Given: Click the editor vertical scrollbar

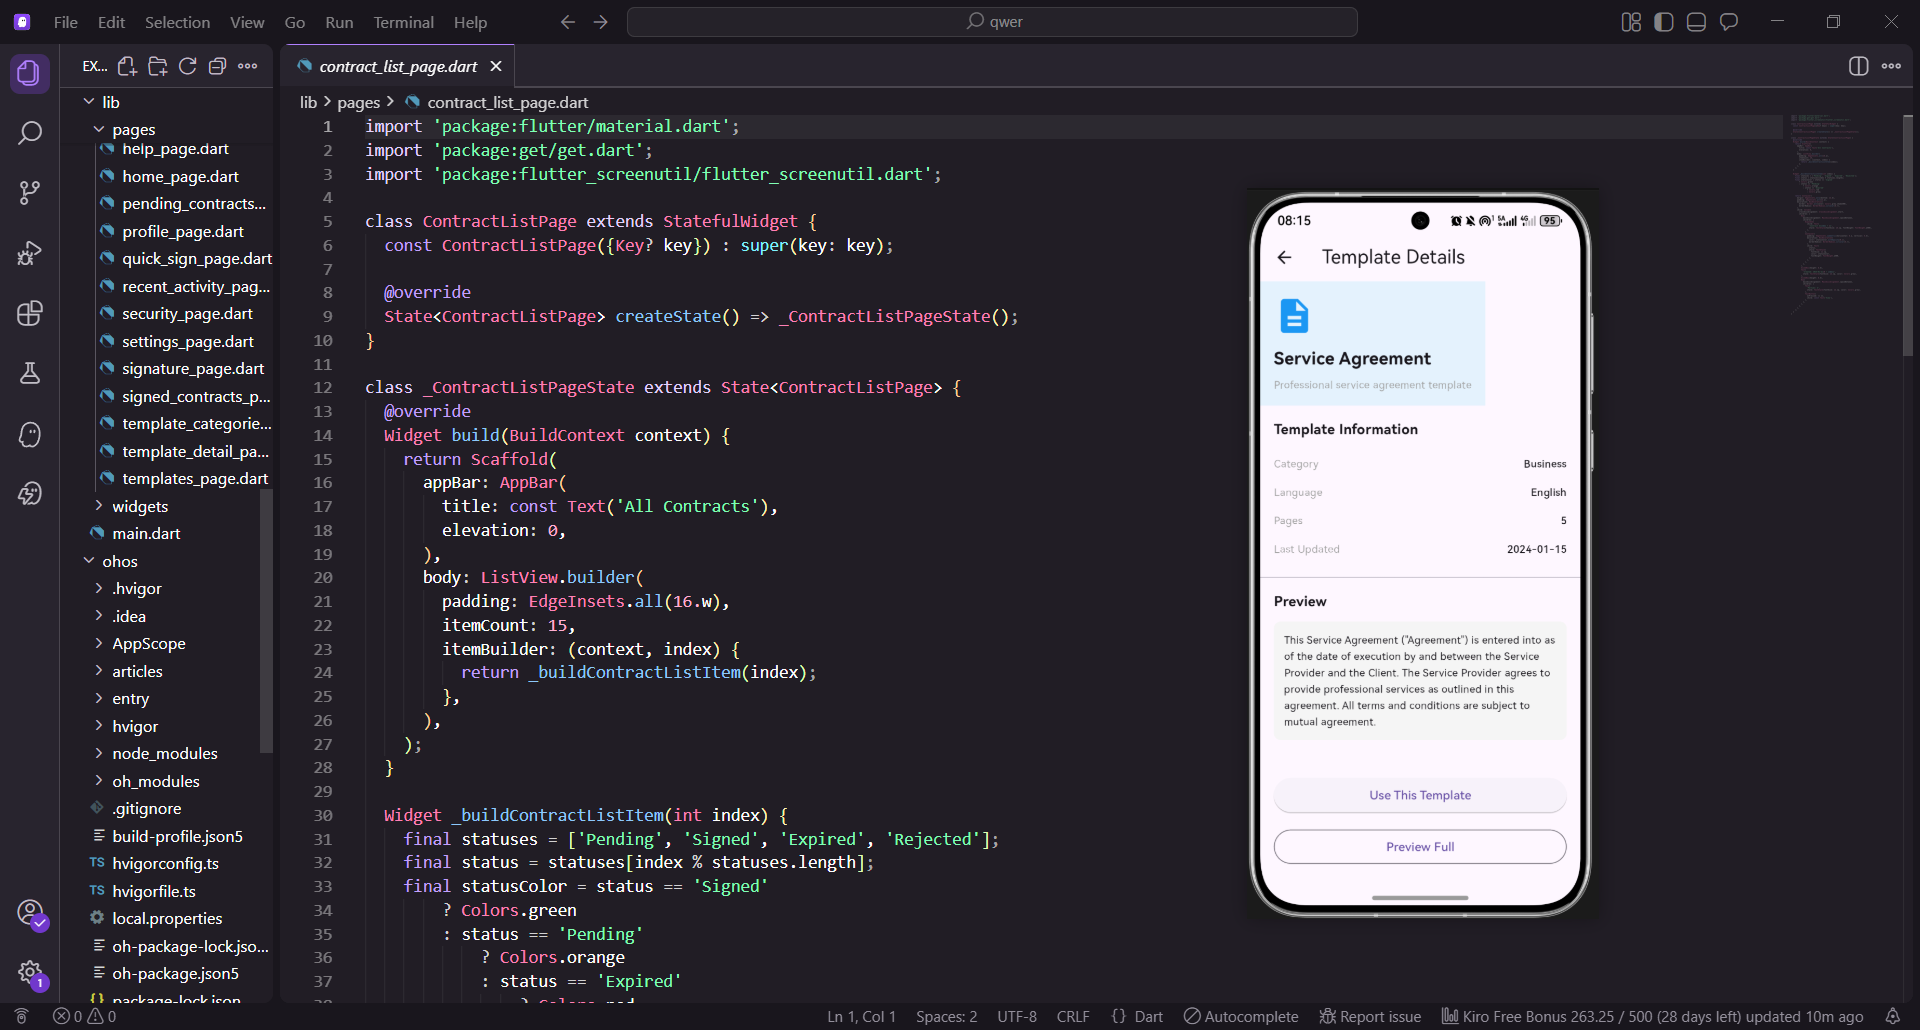Looking at the screenshot, I should coord(1908,235).
